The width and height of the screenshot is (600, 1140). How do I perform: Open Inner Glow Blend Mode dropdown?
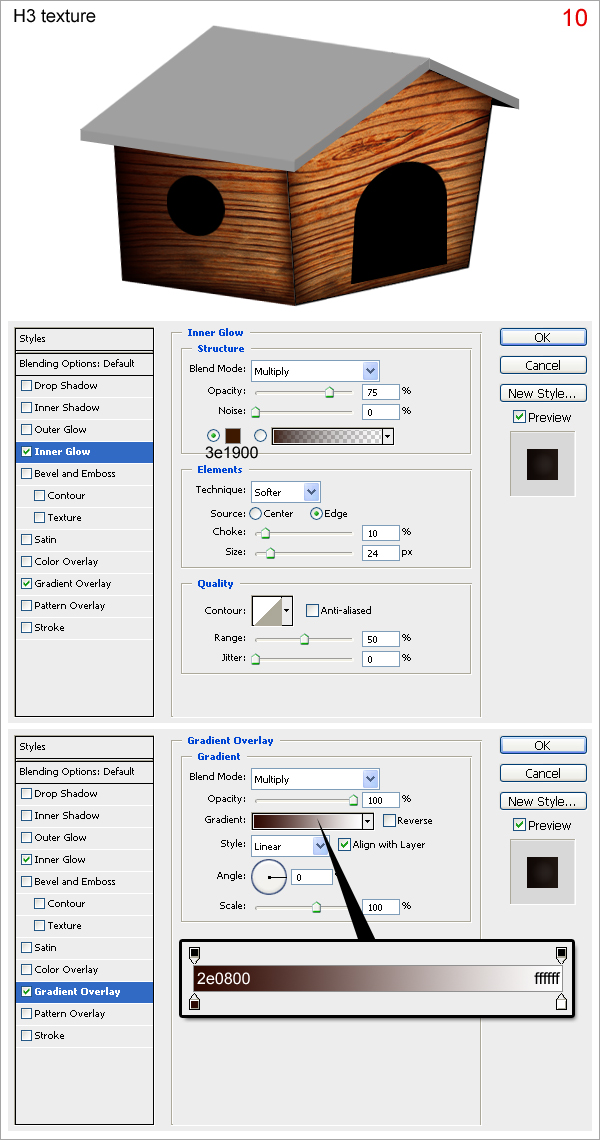pos(371,371)
